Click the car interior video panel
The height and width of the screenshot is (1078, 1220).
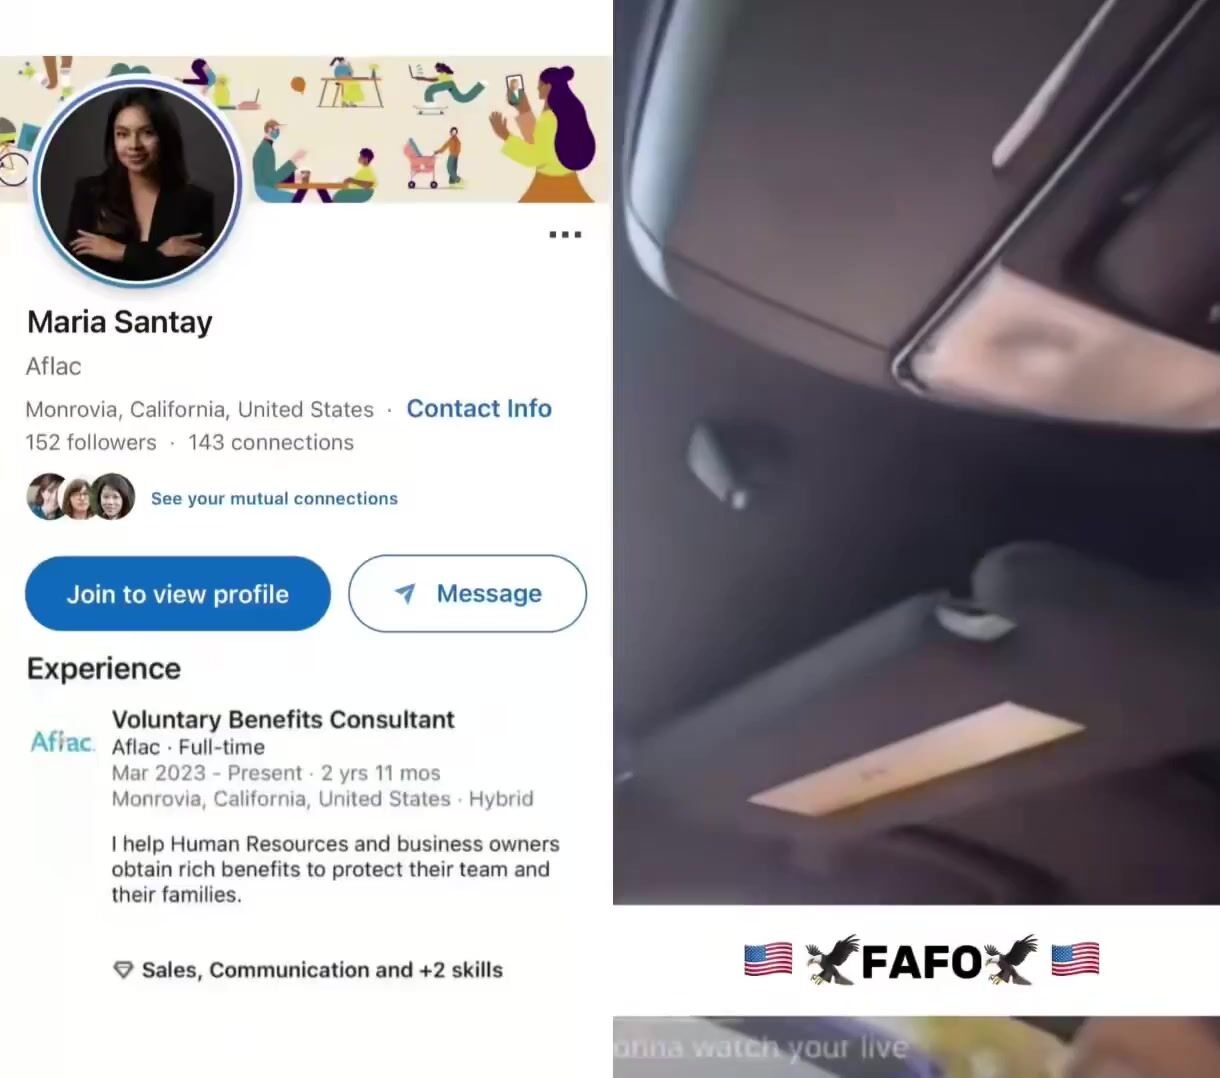point(916,452)
